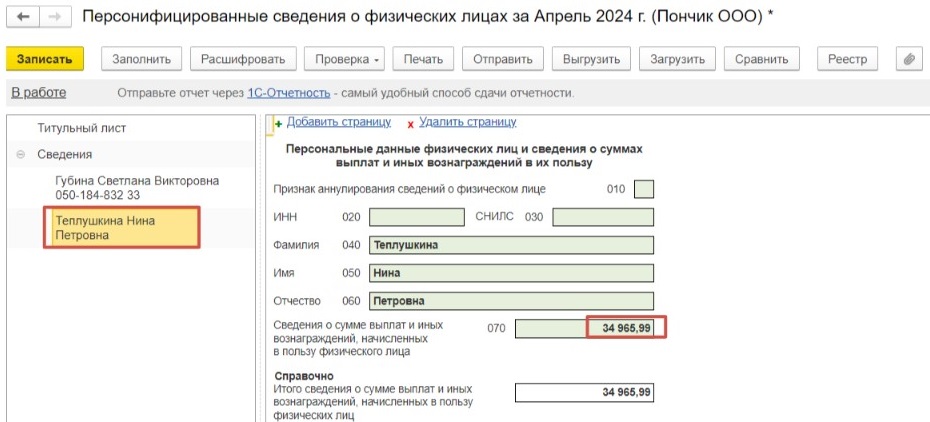Screen dimensions: 930x422
Task: Click the red X delete page icon
Action: click(410, 124)
